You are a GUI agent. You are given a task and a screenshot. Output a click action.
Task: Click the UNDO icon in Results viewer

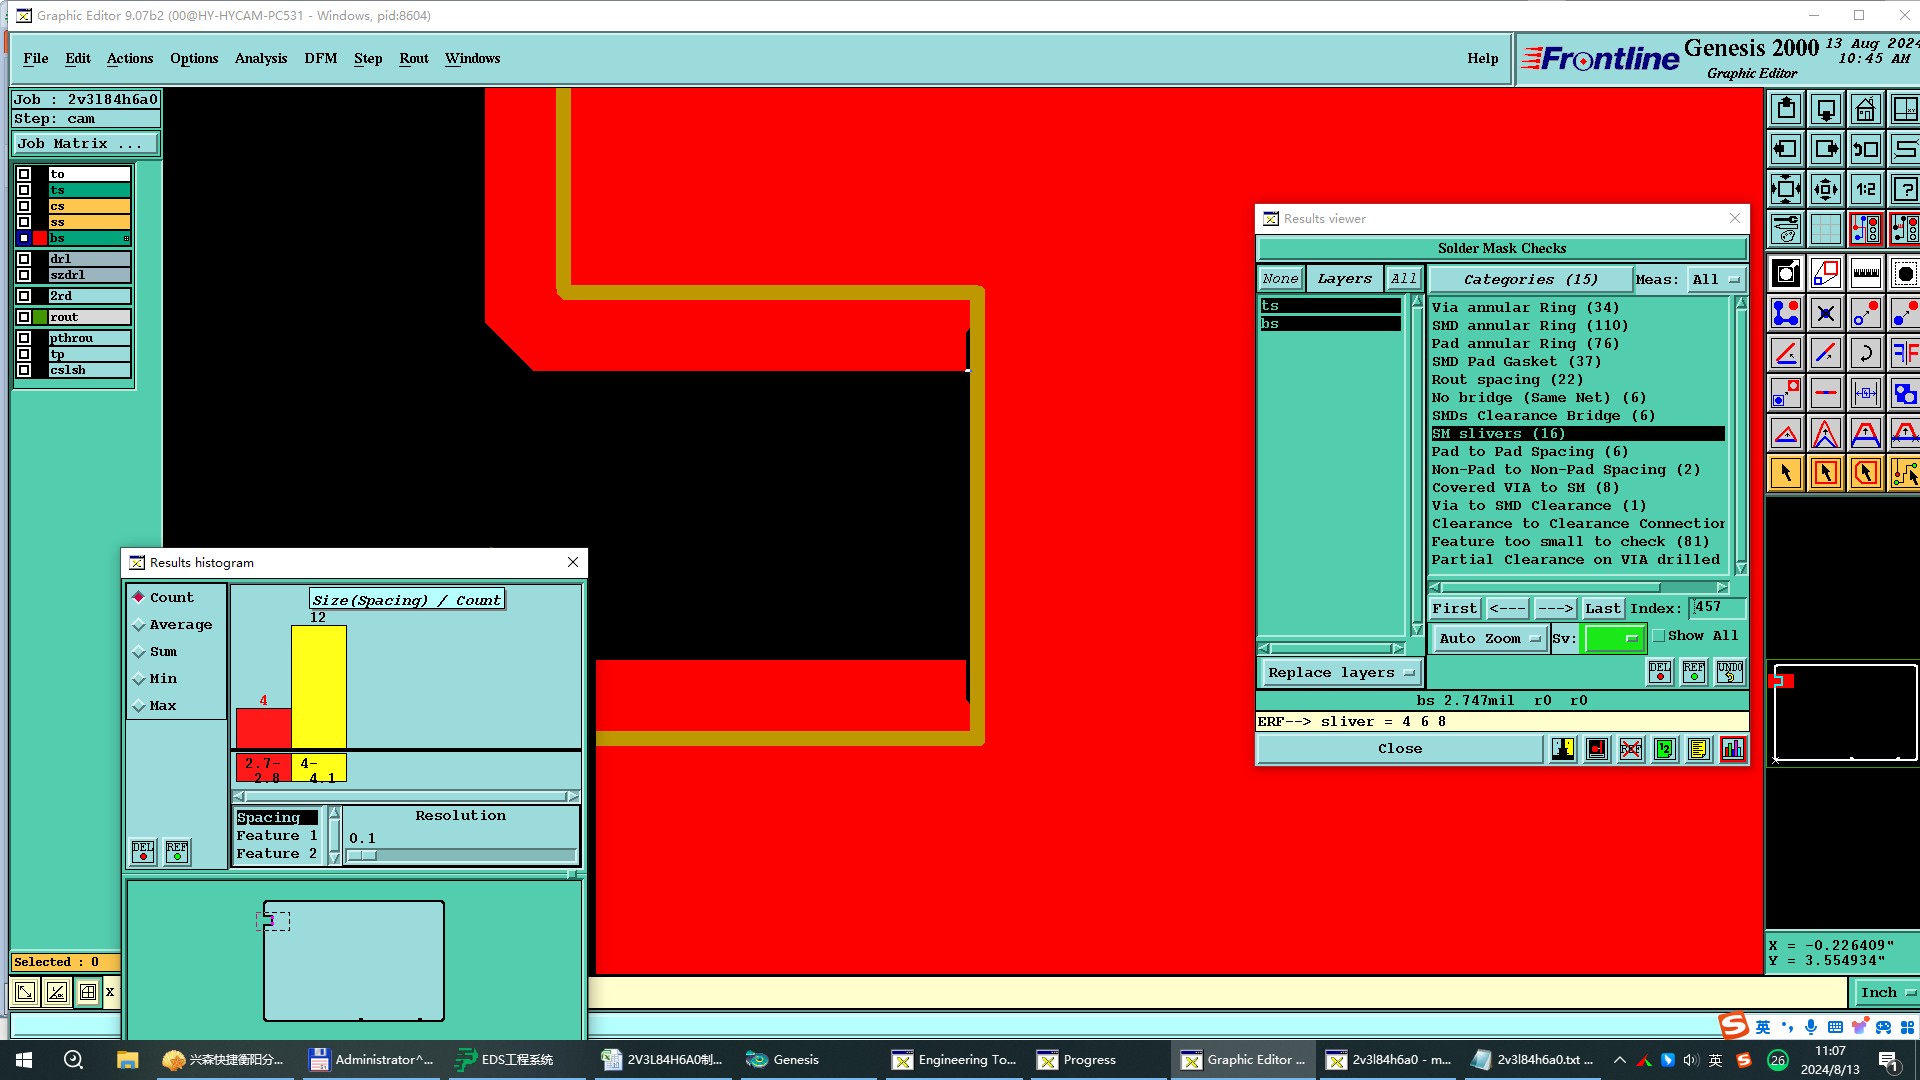click(x=1729, y=672)
